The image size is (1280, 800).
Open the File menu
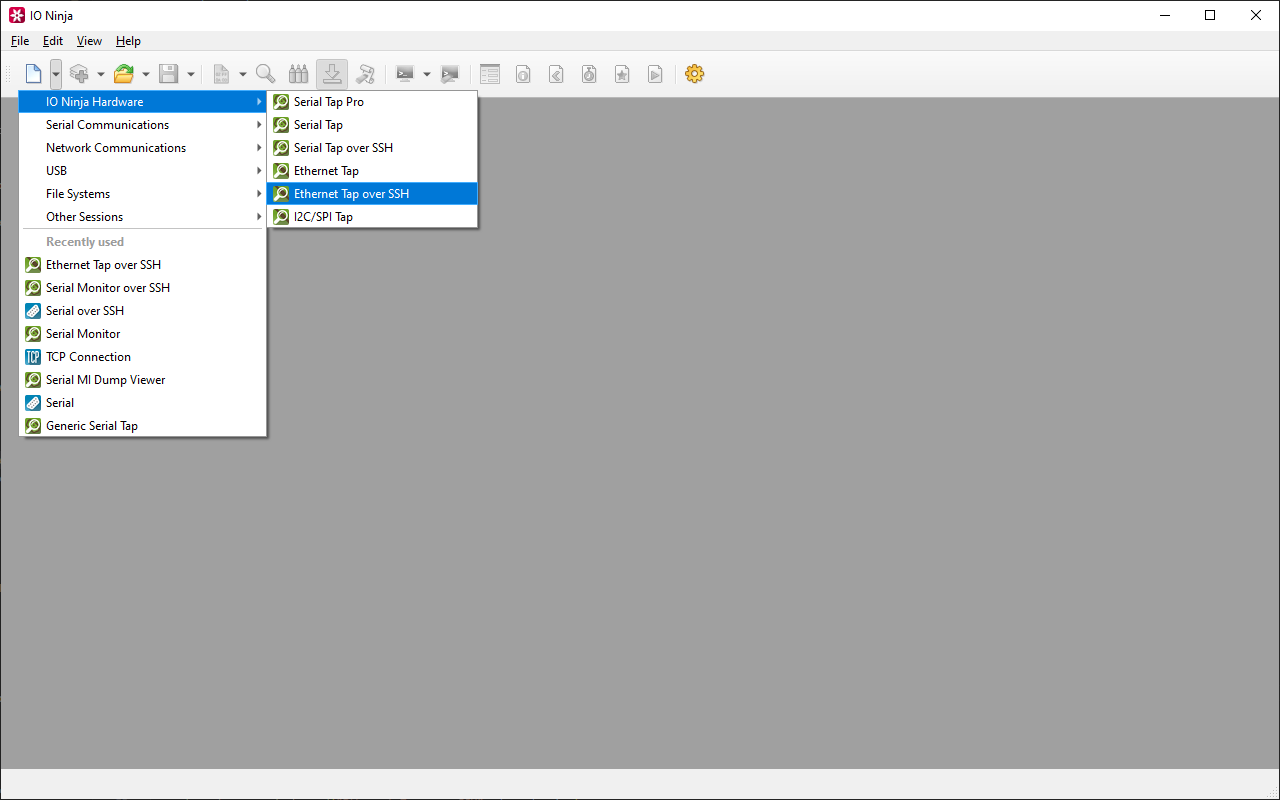[x=20, y=41]
